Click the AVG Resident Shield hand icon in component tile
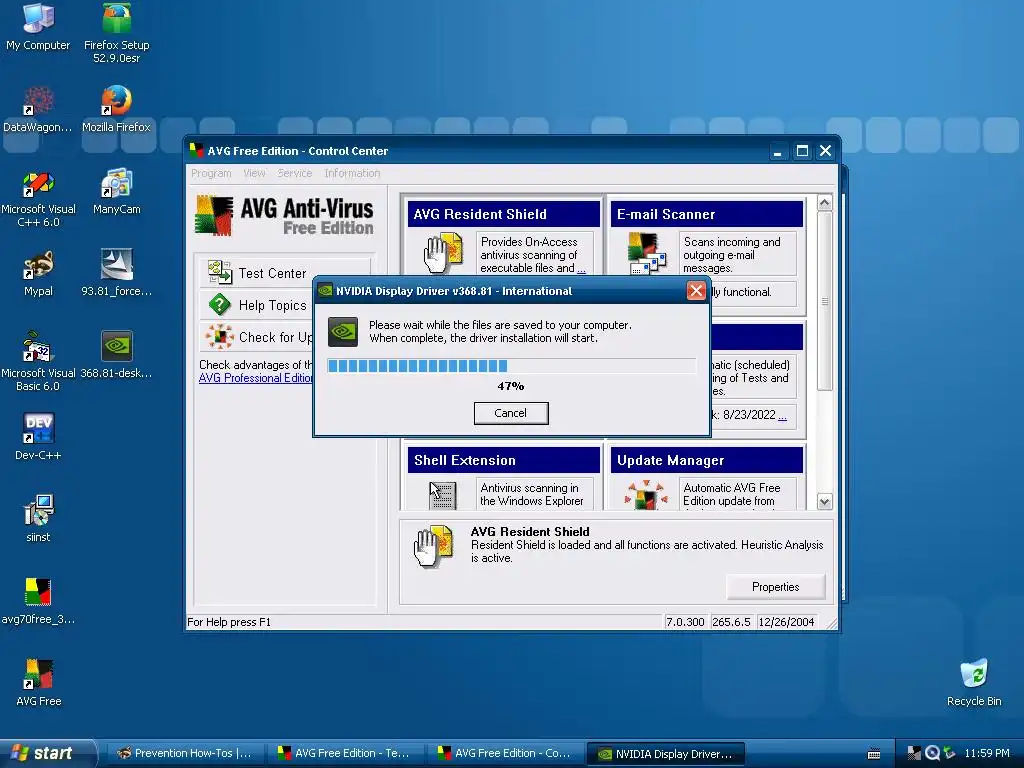 coord(443,252)
